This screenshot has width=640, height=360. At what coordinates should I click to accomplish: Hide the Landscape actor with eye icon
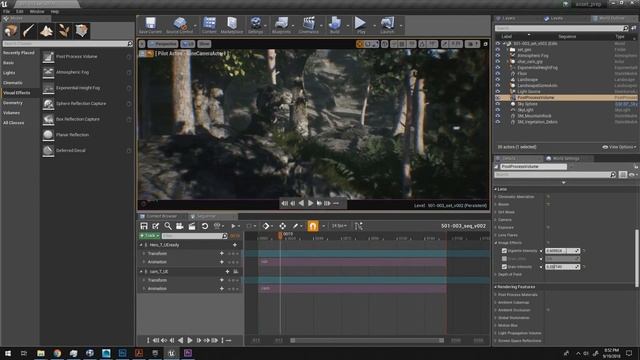point(498,80)
